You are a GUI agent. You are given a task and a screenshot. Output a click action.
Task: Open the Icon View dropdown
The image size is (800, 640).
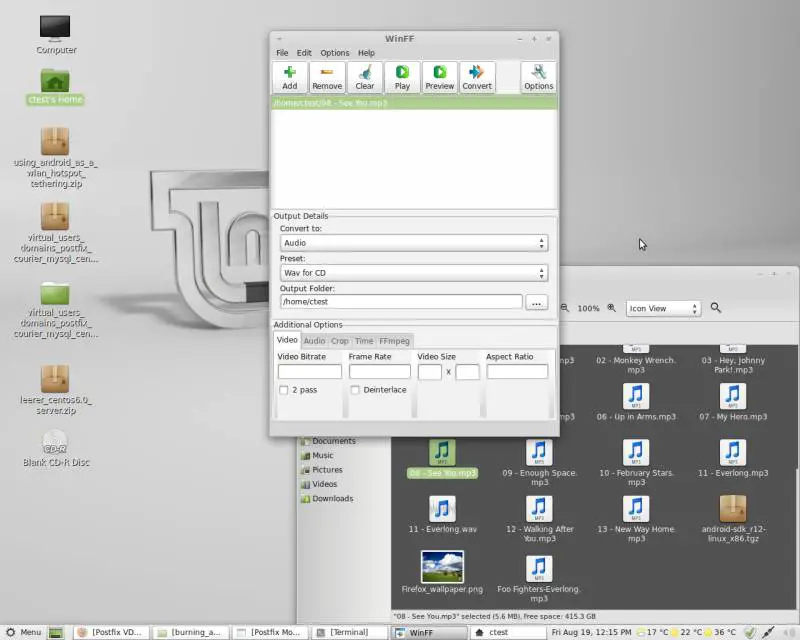click(x=663, y=308)
